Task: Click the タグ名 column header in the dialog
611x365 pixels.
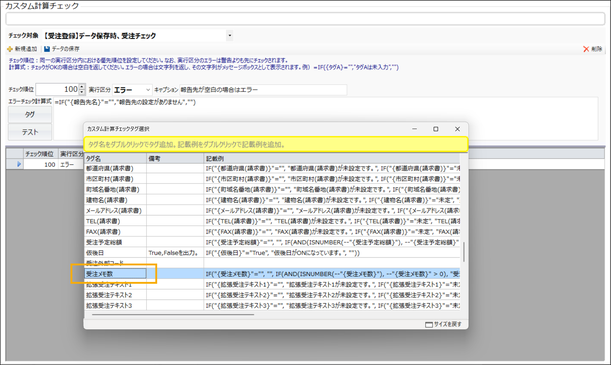Action: (115, 159)
